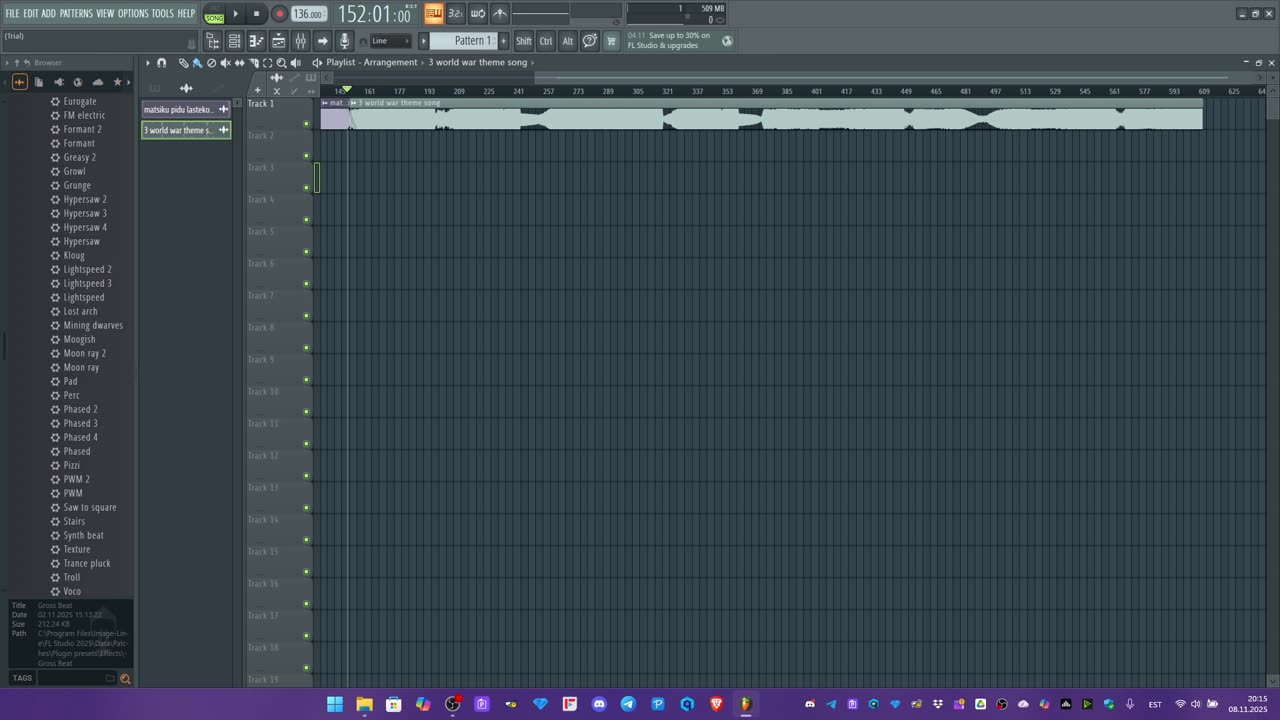Expand the arrow after Playlist - Arrangement
The height and width of the screenshot is (720, 1280).
(x=422, y=63)
